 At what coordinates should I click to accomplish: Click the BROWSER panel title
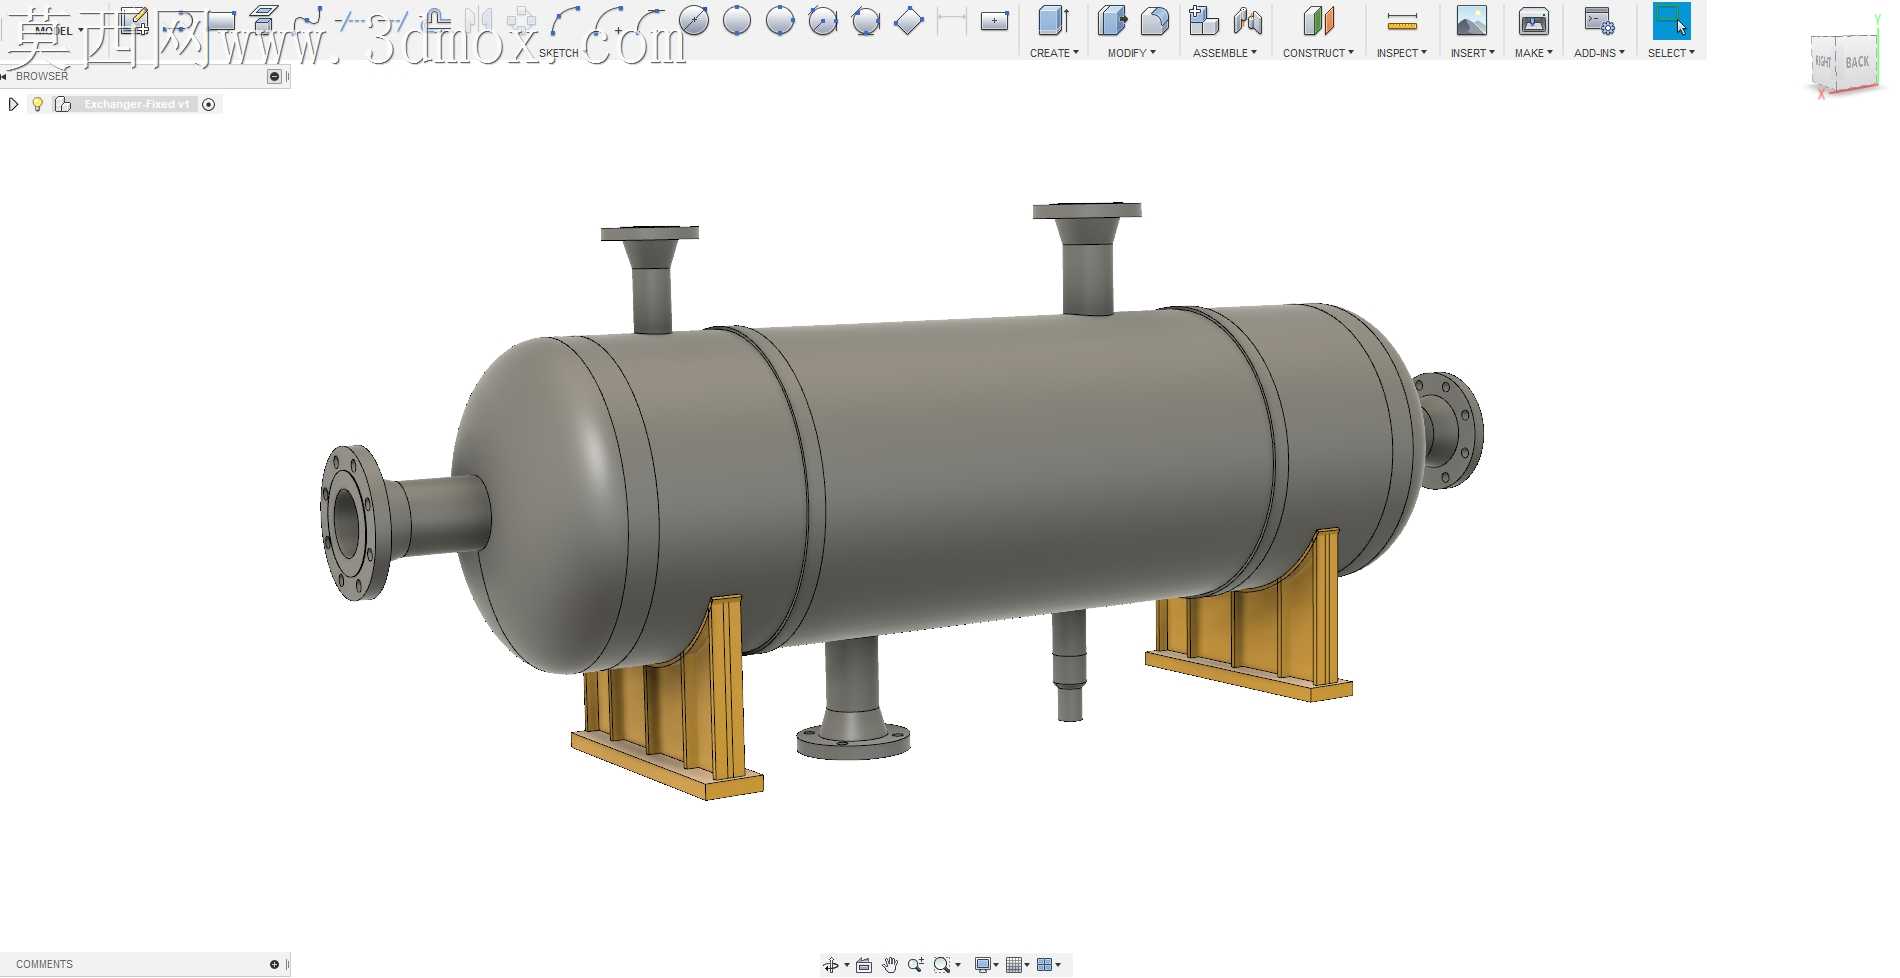pyautogui.click(x=42, y=76)
